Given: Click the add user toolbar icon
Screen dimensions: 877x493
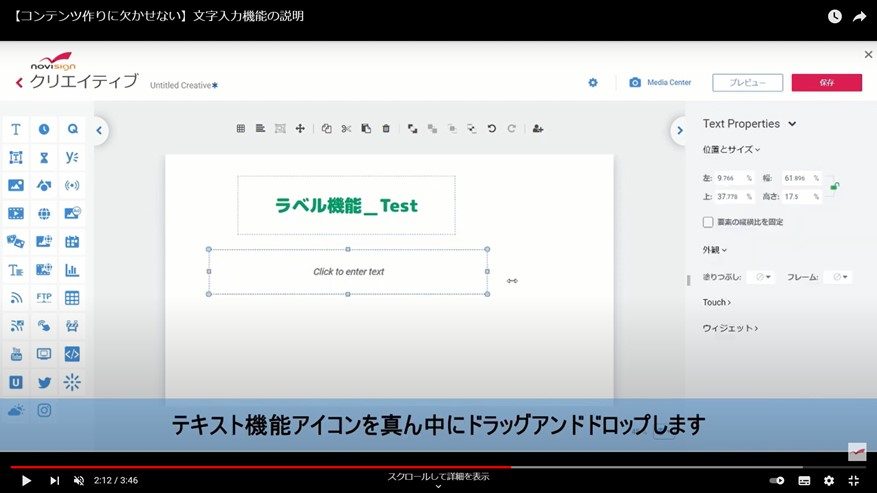Looking at the screenshot, I should point(537,129).
